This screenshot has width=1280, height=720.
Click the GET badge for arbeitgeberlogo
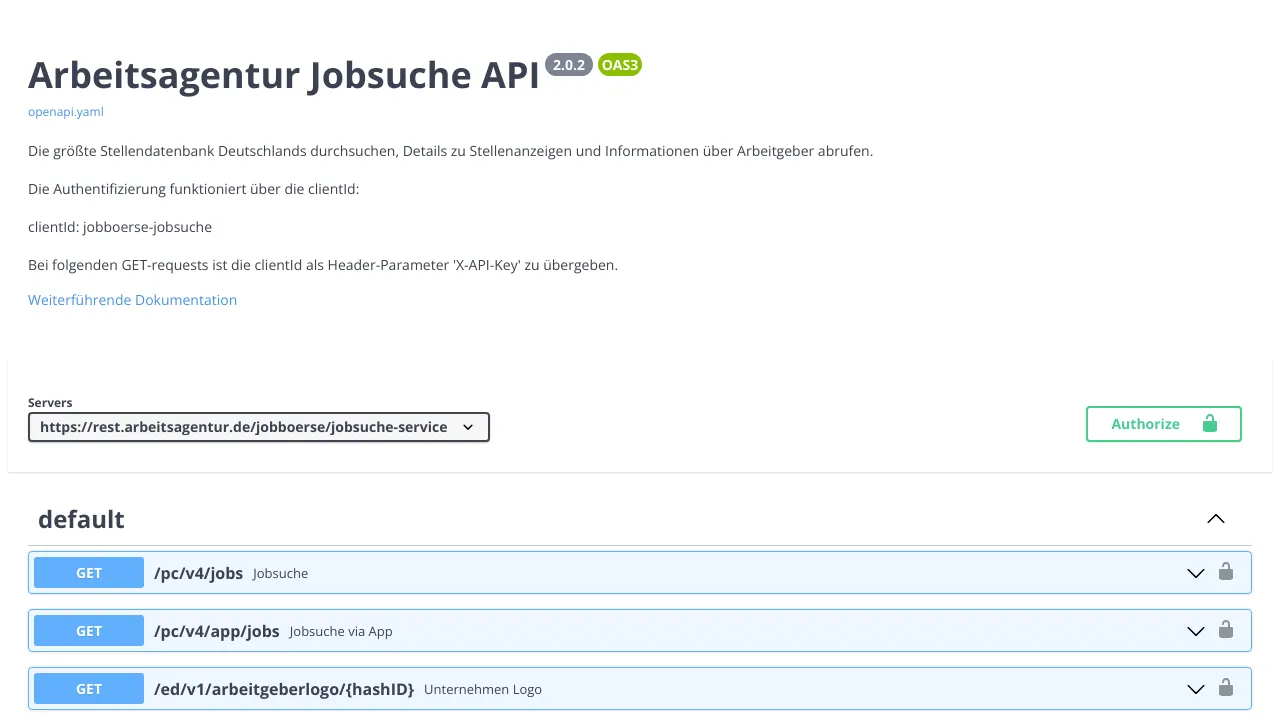[89, 689]
